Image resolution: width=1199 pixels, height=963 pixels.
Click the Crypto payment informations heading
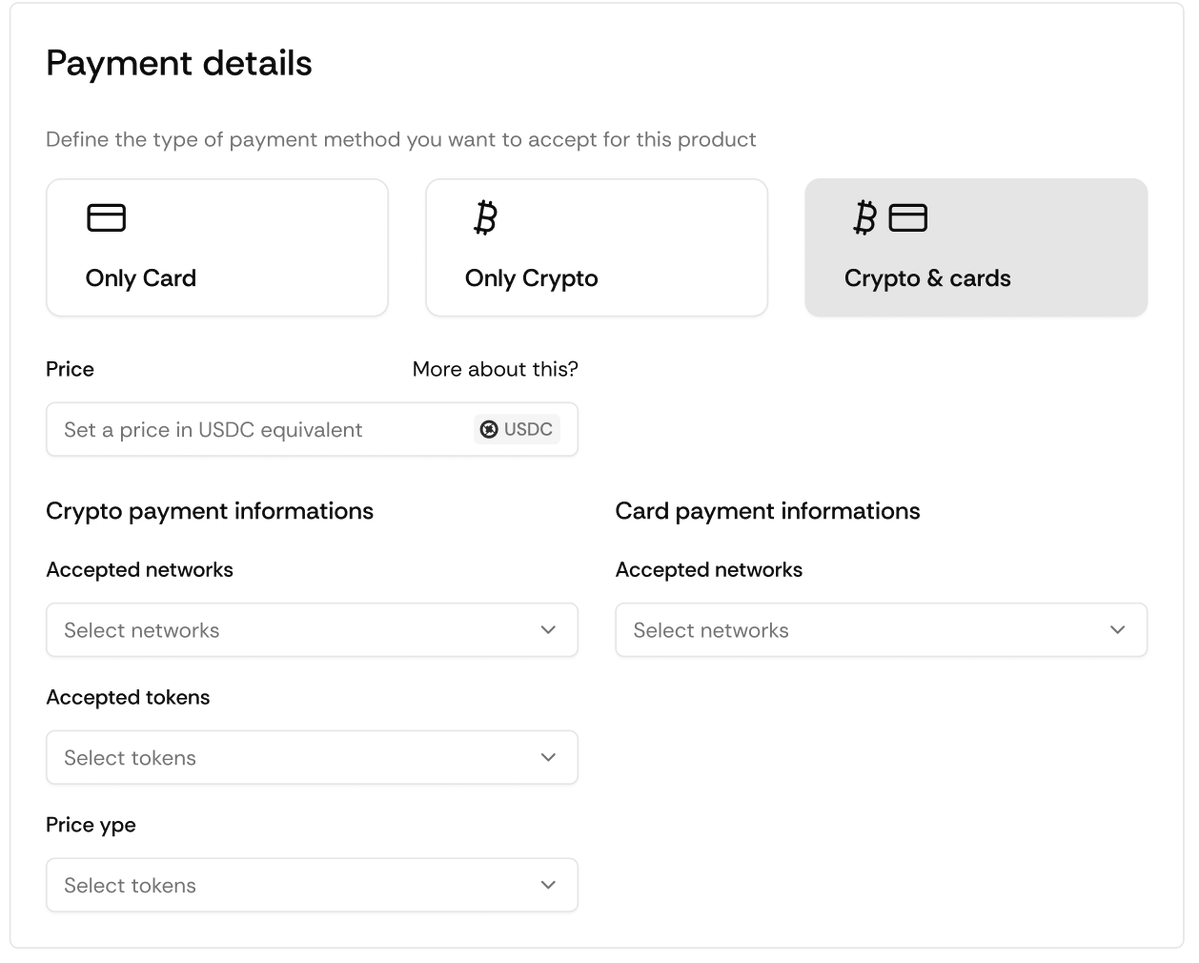click(x=210, y=512)
